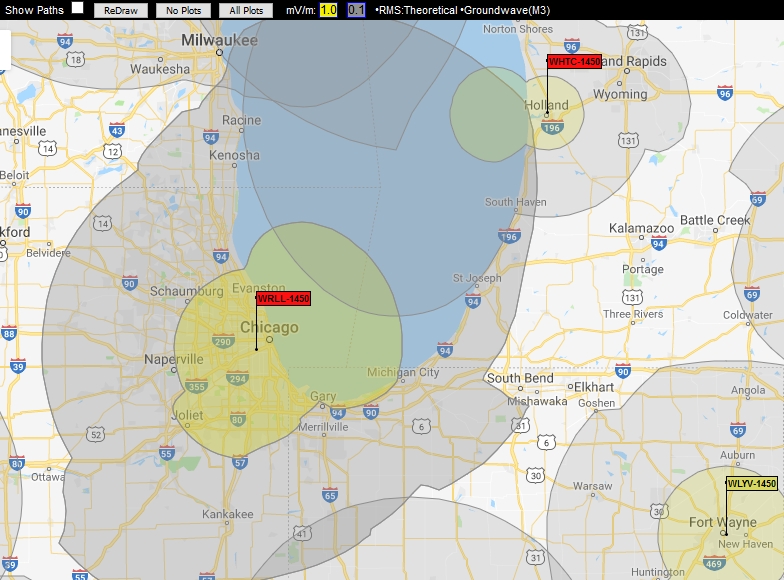Click the US Route 6 shield near Michigan City
Image resolution: width=784 pixels, height=580 pixels.
(421, 426)
